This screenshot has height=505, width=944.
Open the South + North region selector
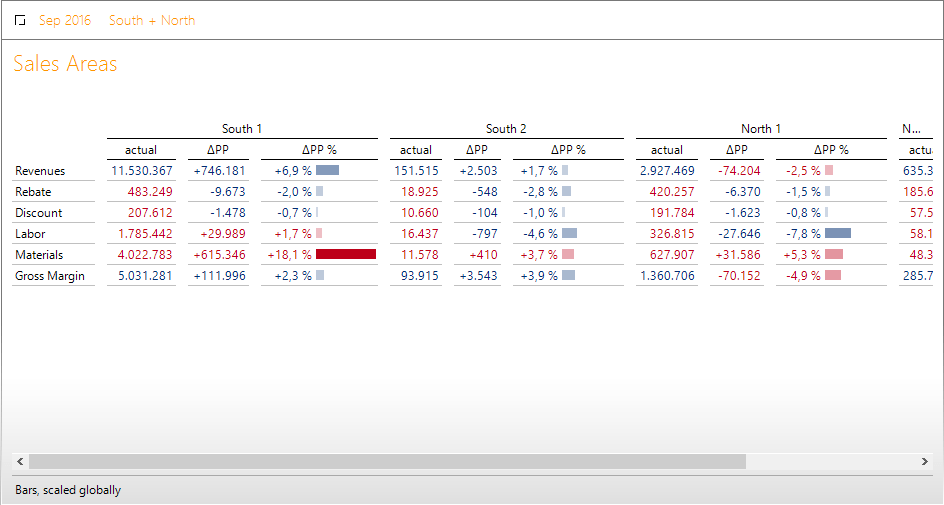(x=152, y=21)
